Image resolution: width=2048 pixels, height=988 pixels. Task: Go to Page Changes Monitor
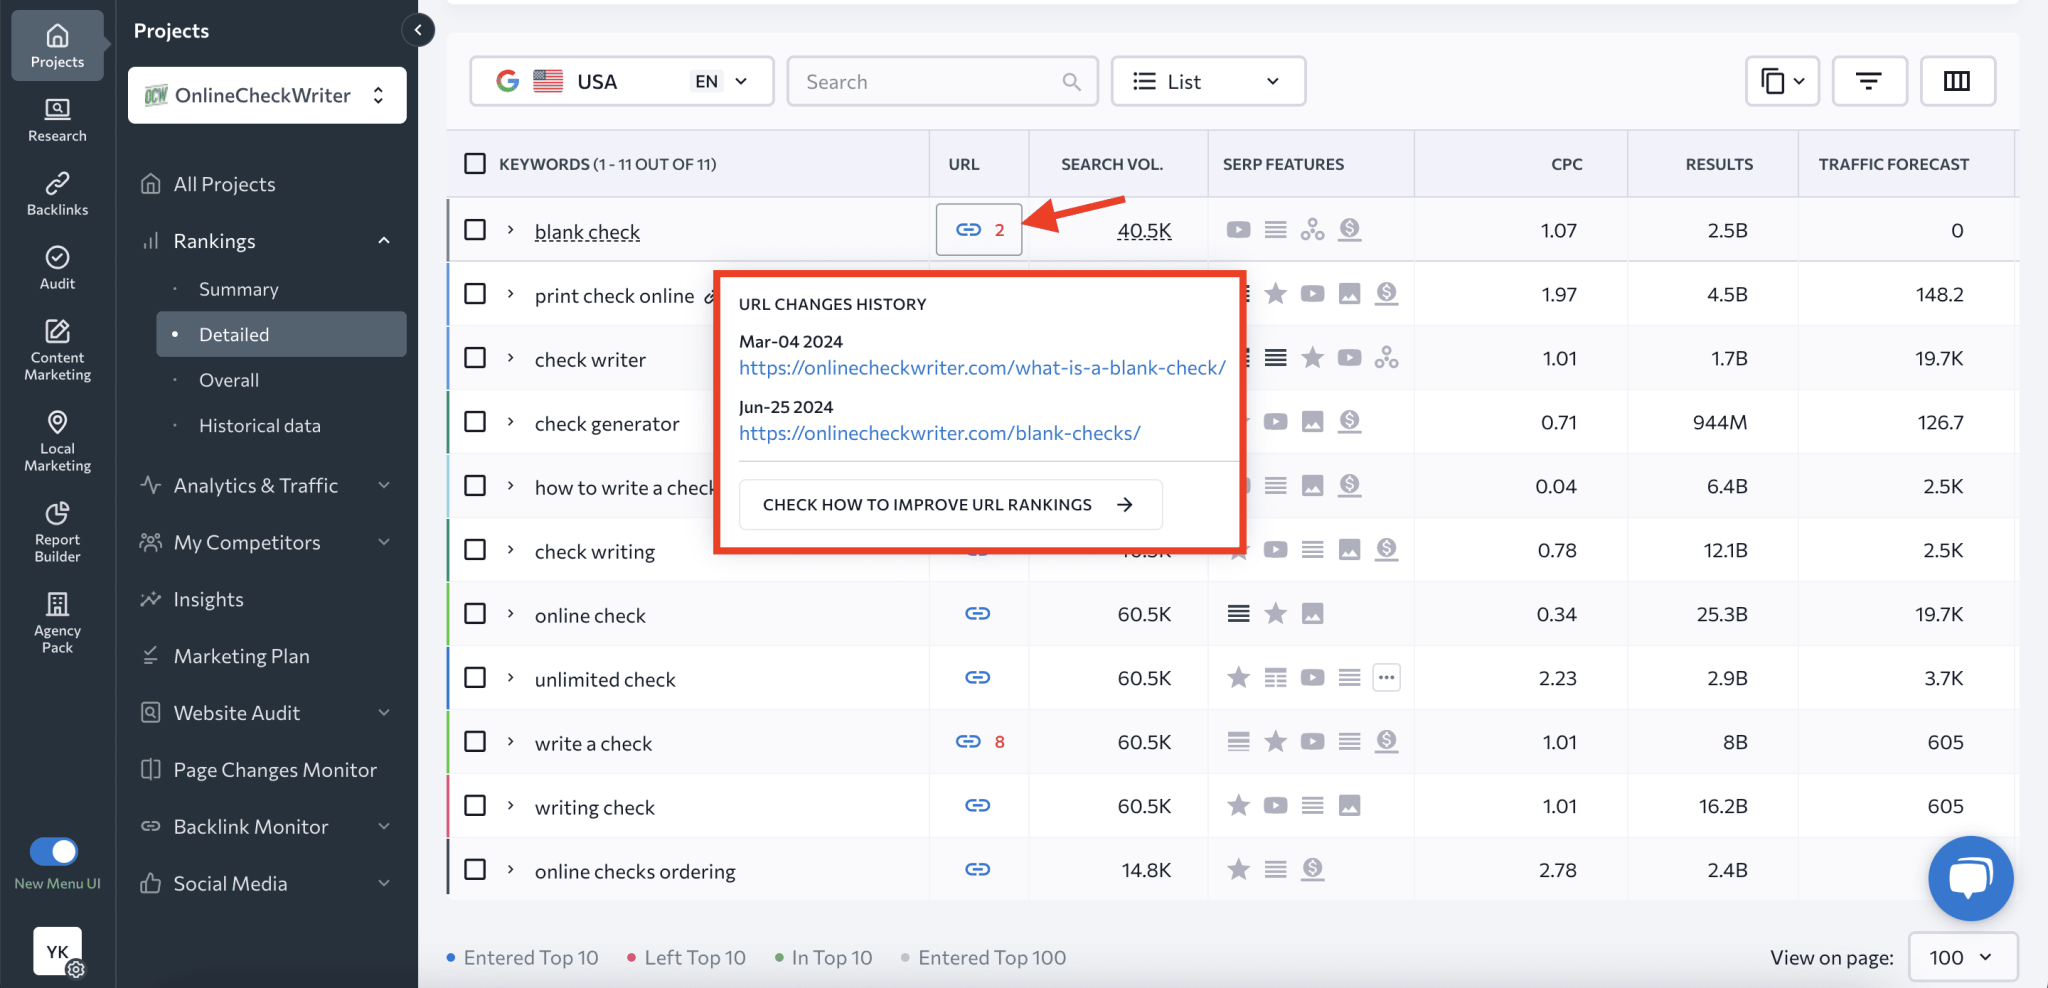[x=276, y=769]
